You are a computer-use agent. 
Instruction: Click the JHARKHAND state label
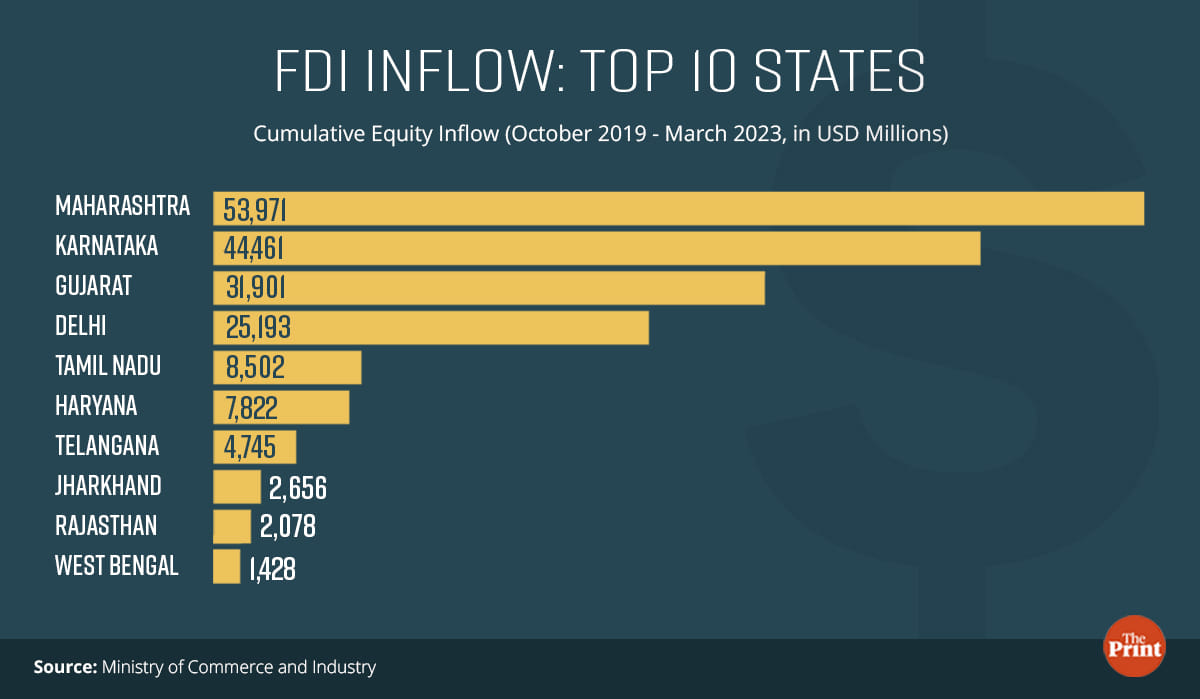pyautogui.click(x=108, y=486)
